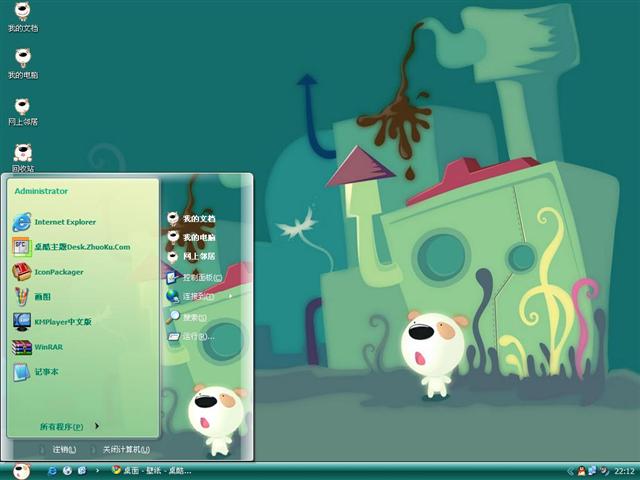Open 画图 paint program in start menu
Image resolution: width=640 pixels, height=480 pixels.
32,297
